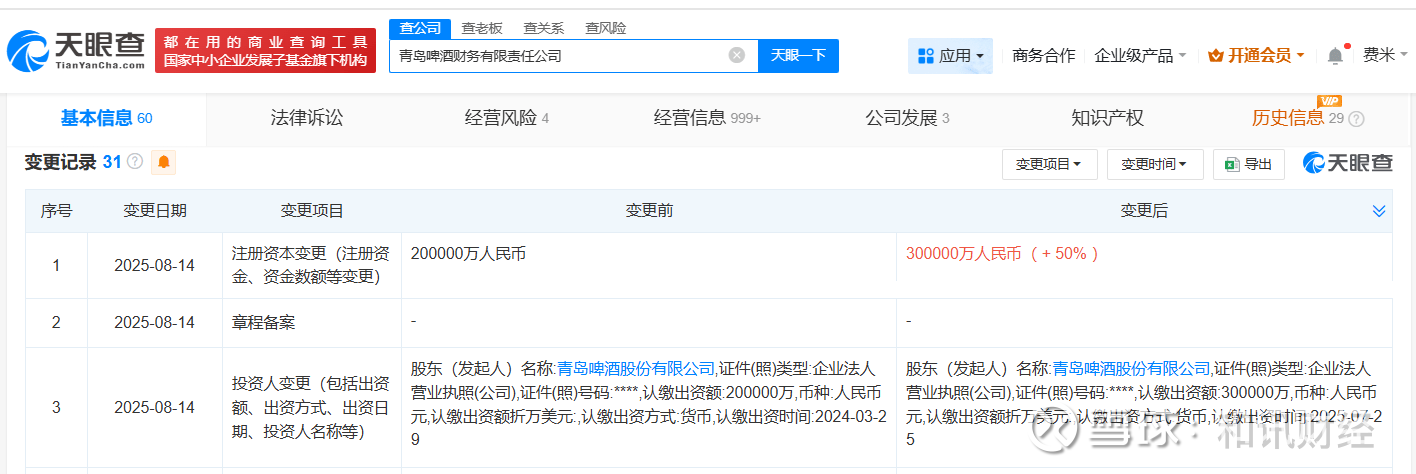Click the 变更记录 section heading

pos(60,162)
